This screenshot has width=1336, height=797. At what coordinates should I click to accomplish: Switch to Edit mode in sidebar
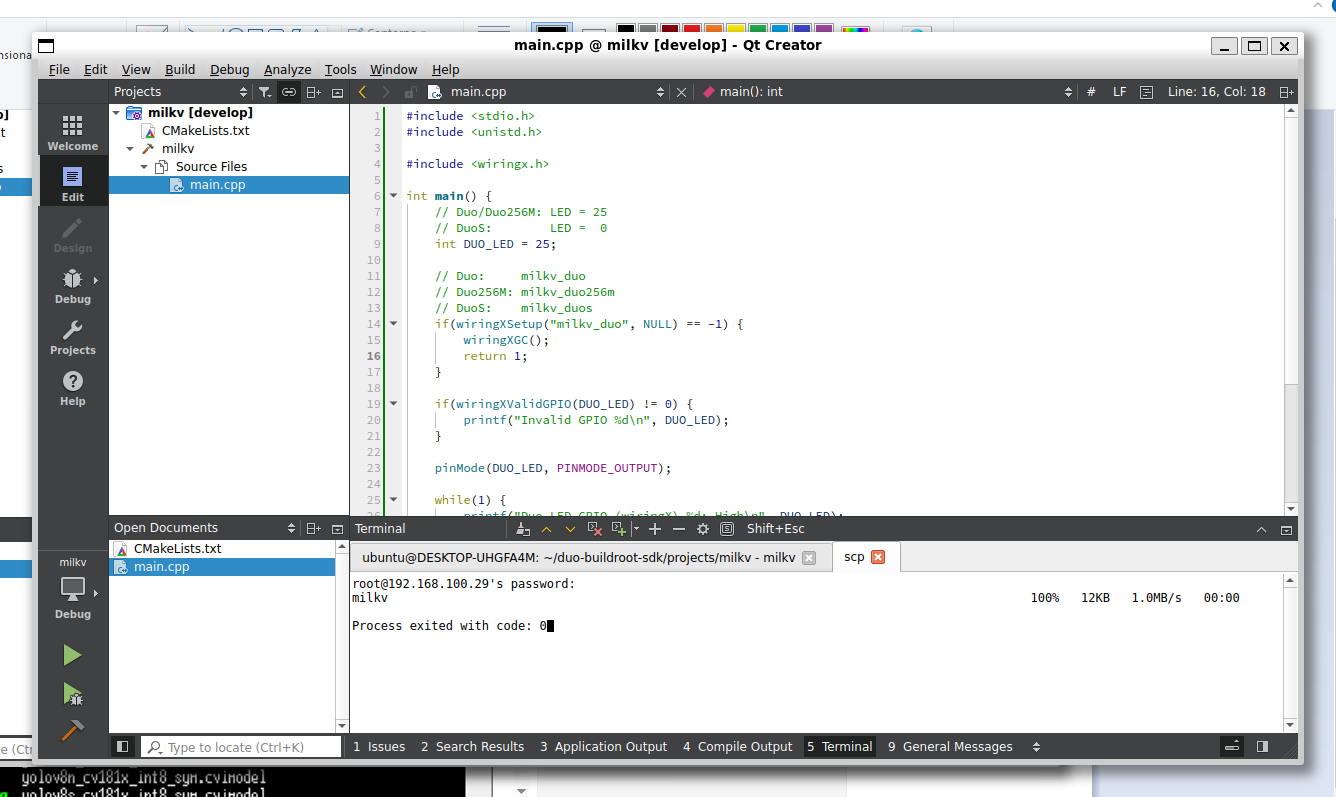coord(72,183)
